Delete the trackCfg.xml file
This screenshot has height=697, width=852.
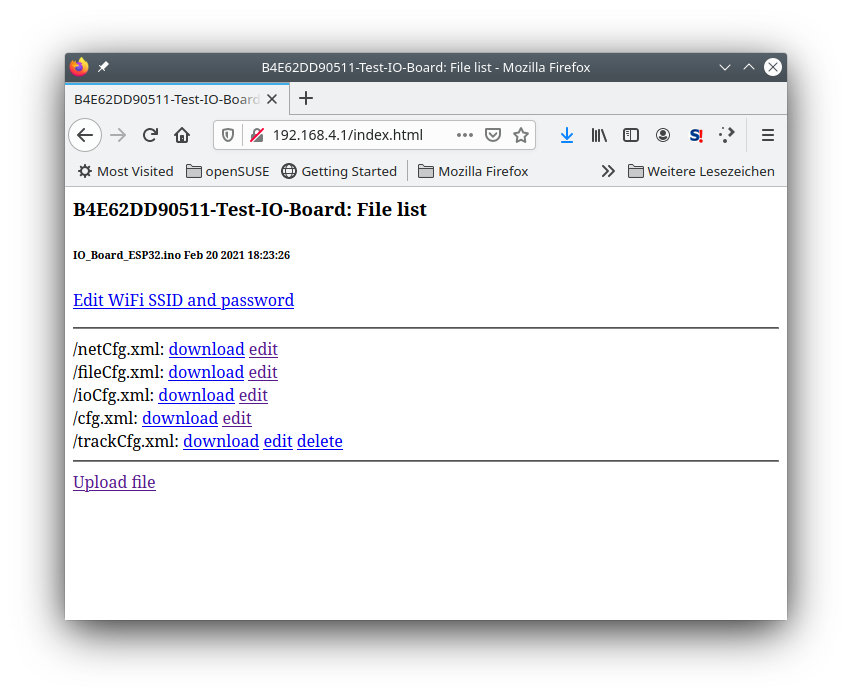pos(319,441)
